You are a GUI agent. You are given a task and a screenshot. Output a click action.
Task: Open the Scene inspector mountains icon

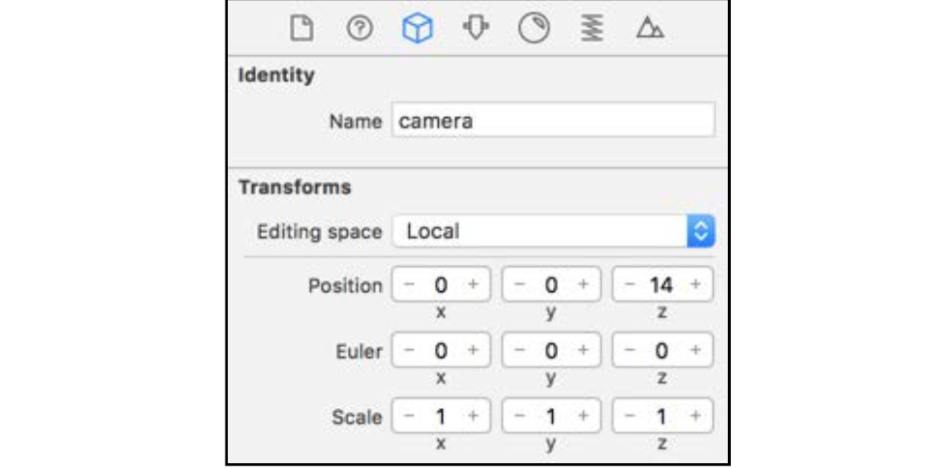[650, 28]
